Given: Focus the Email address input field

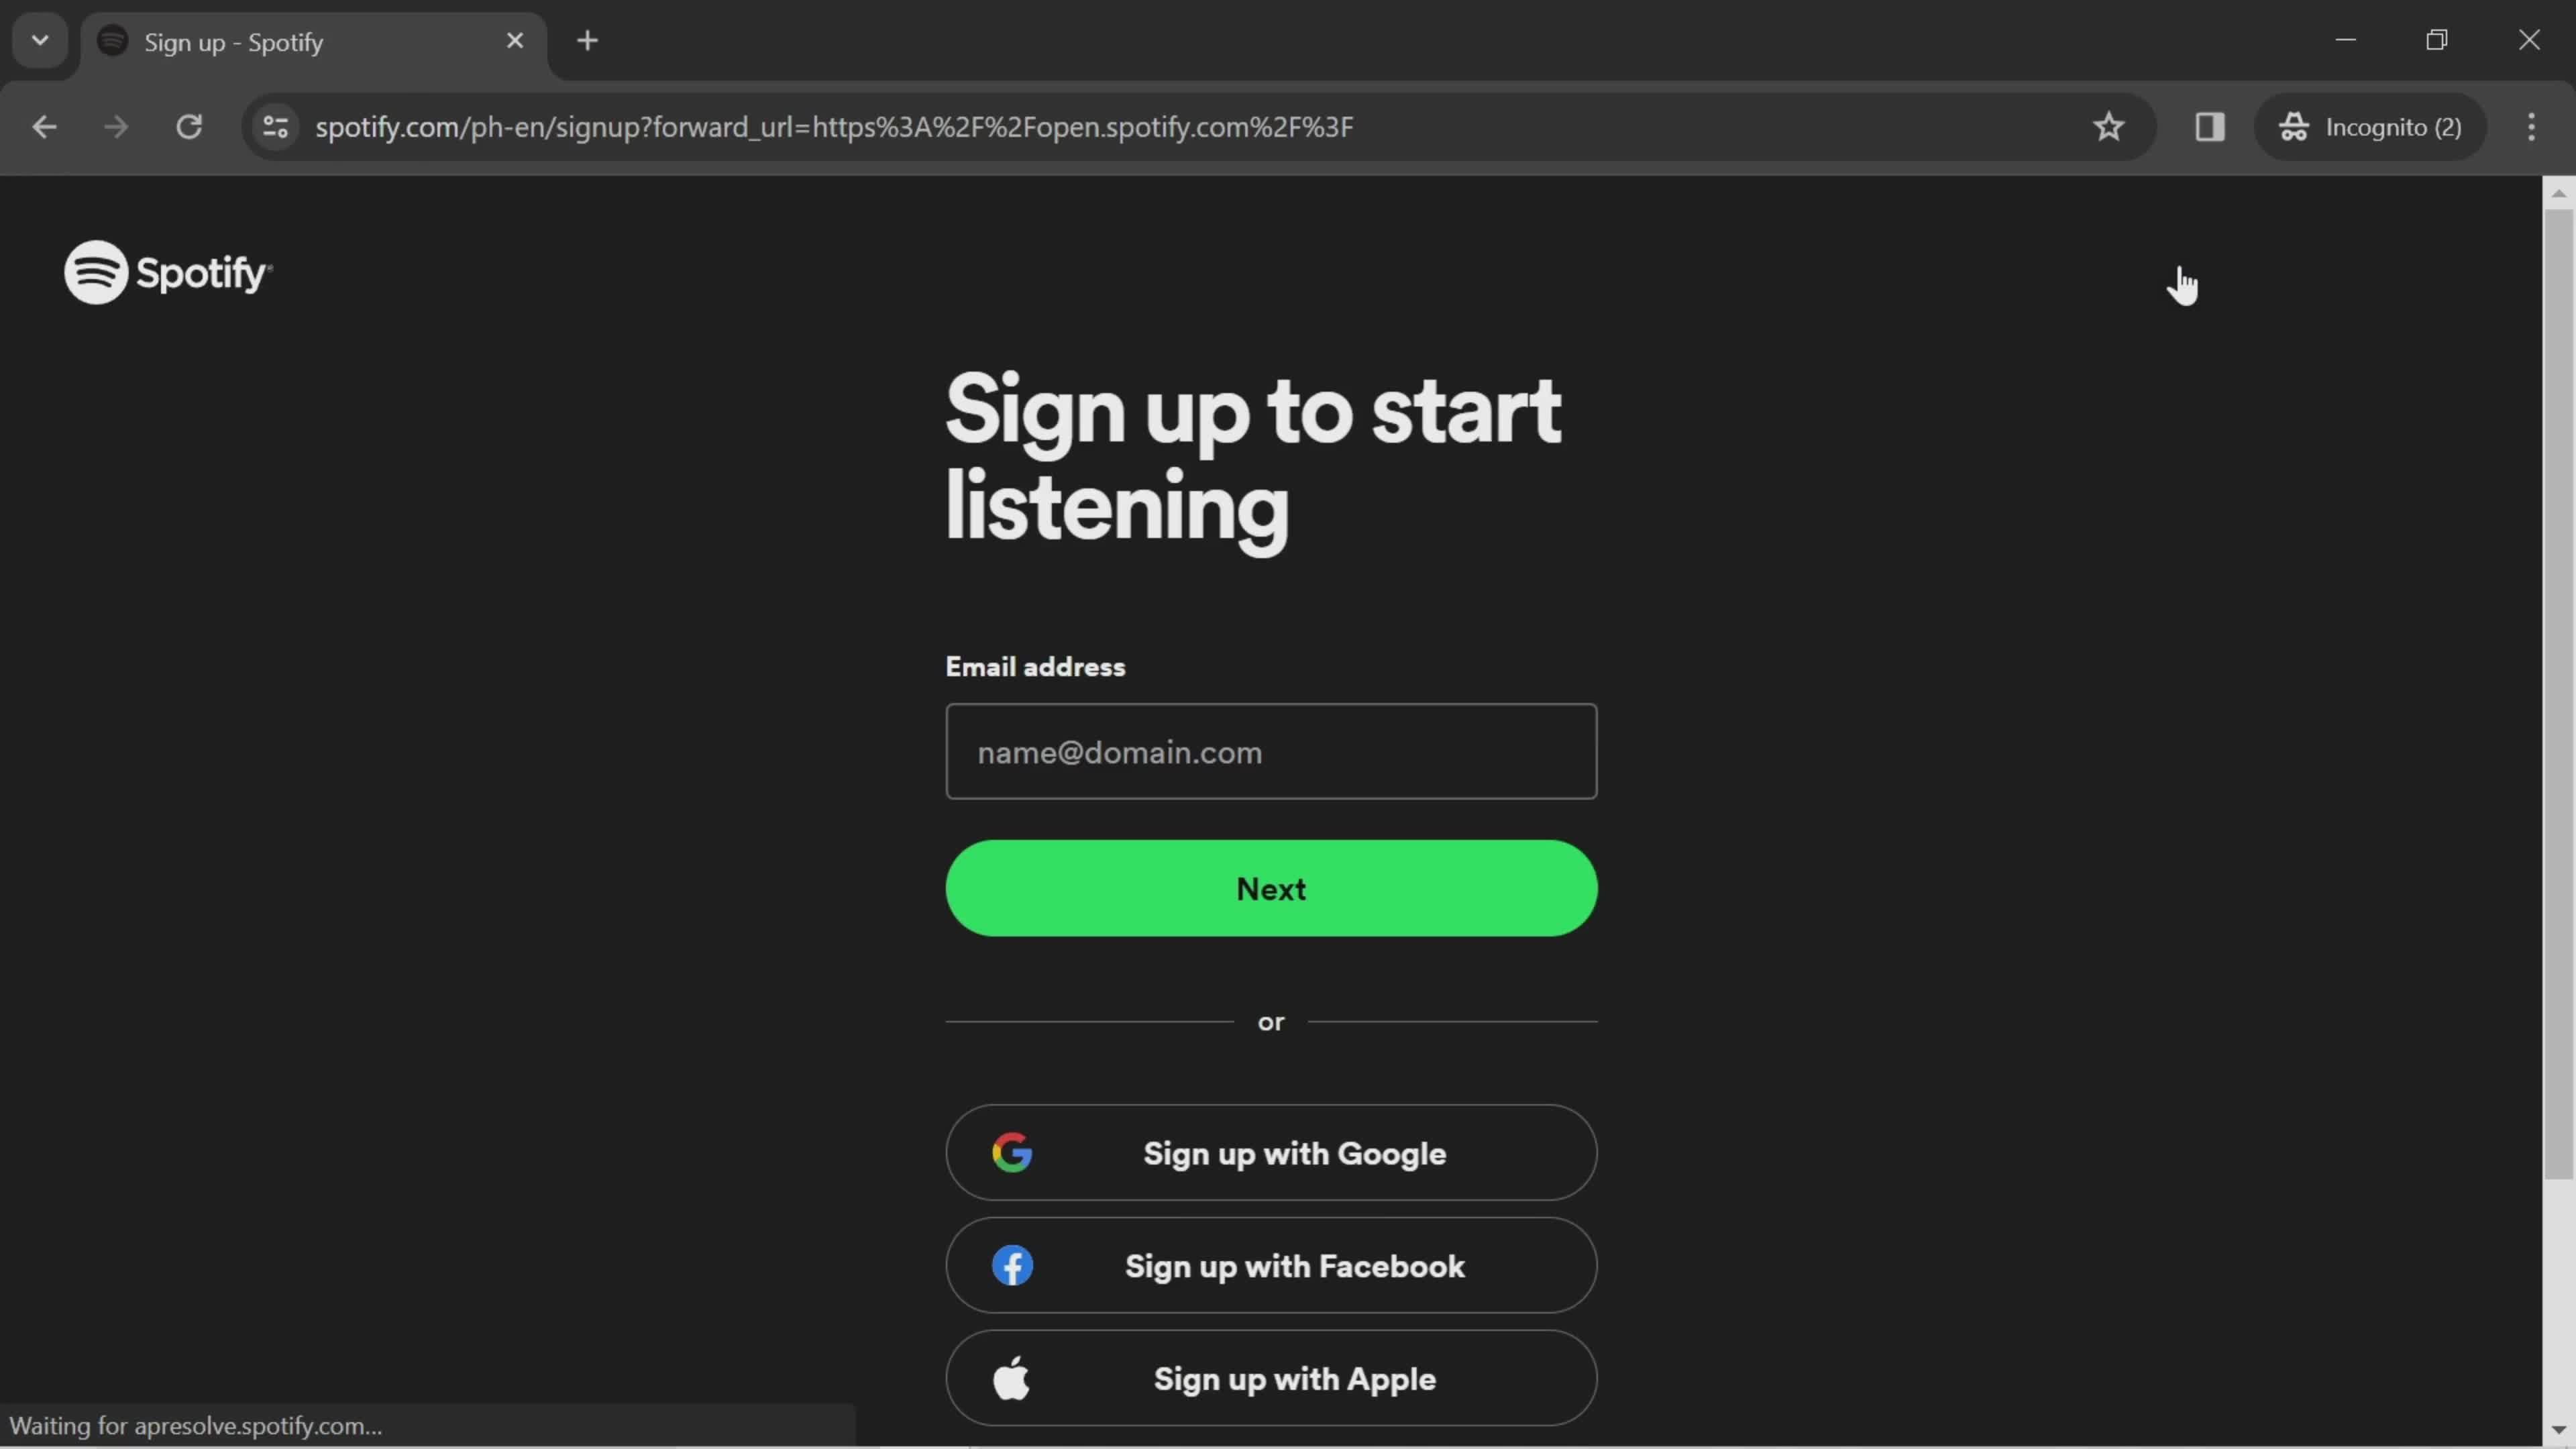Looking at the screenshot, I should (x=1271, y=751).
